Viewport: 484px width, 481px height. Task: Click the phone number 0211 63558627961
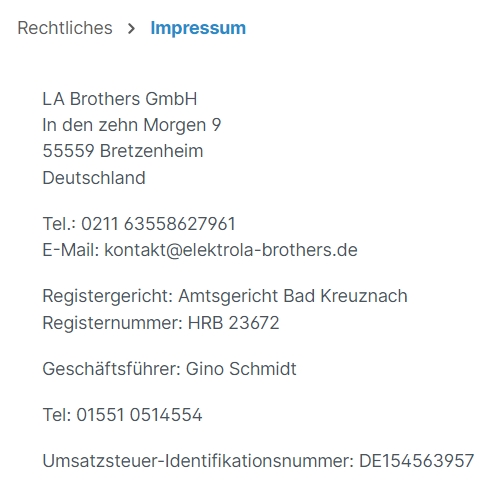[158, 224]
